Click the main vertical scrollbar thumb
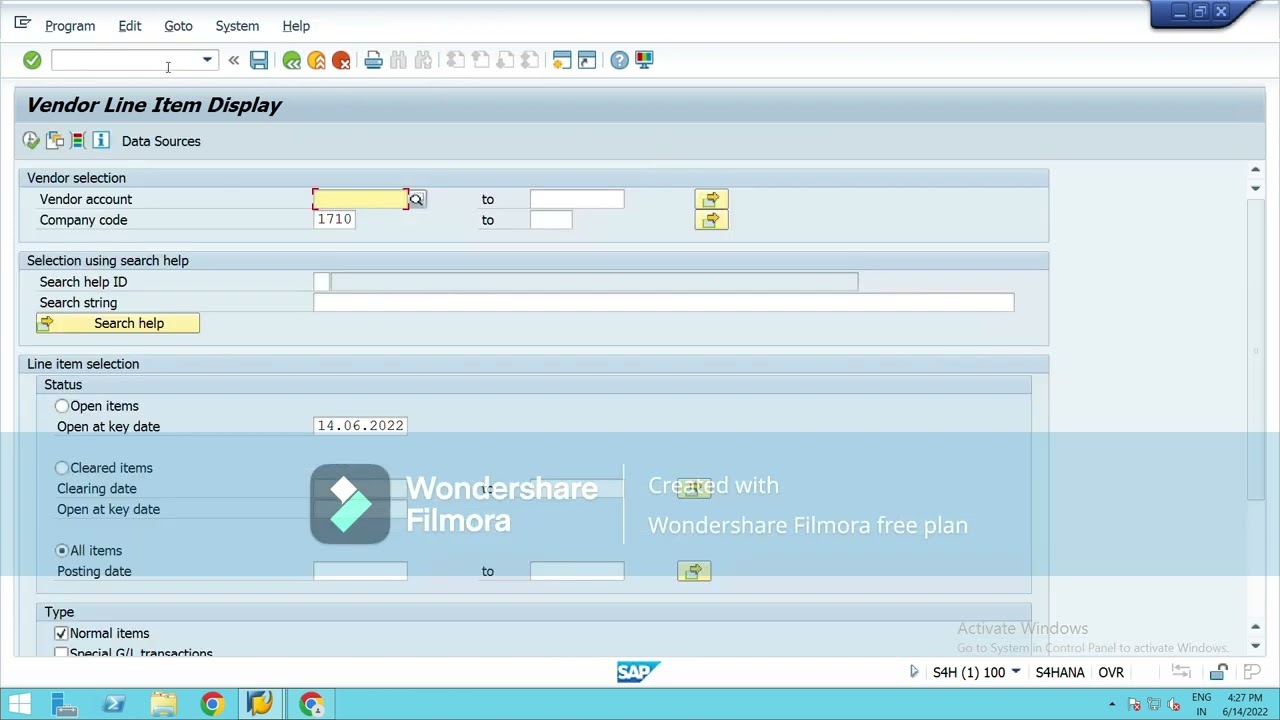1280x720 pixels. tap(1256, 348)
